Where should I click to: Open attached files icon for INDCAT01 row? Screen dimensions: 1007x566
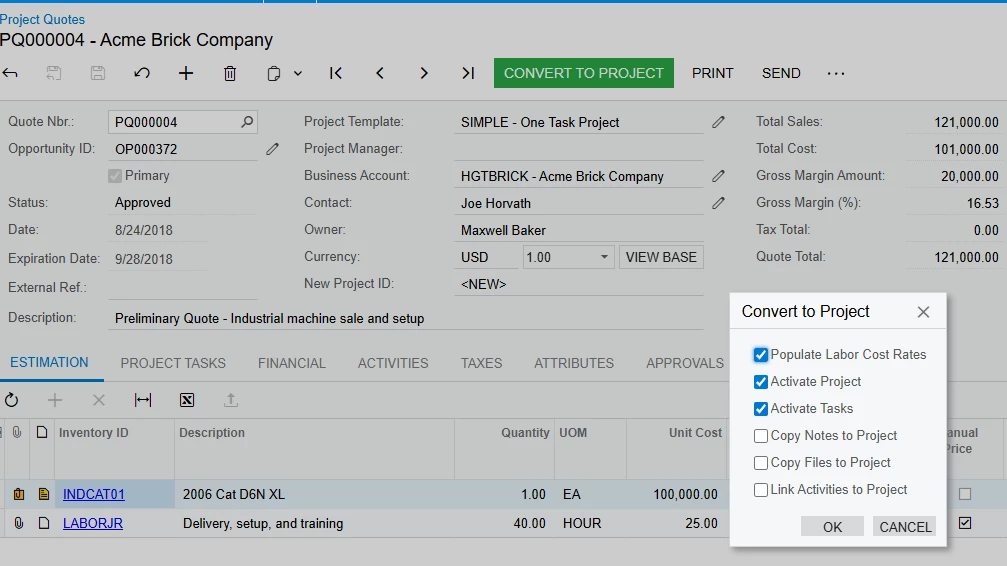(x=19, y=494)
